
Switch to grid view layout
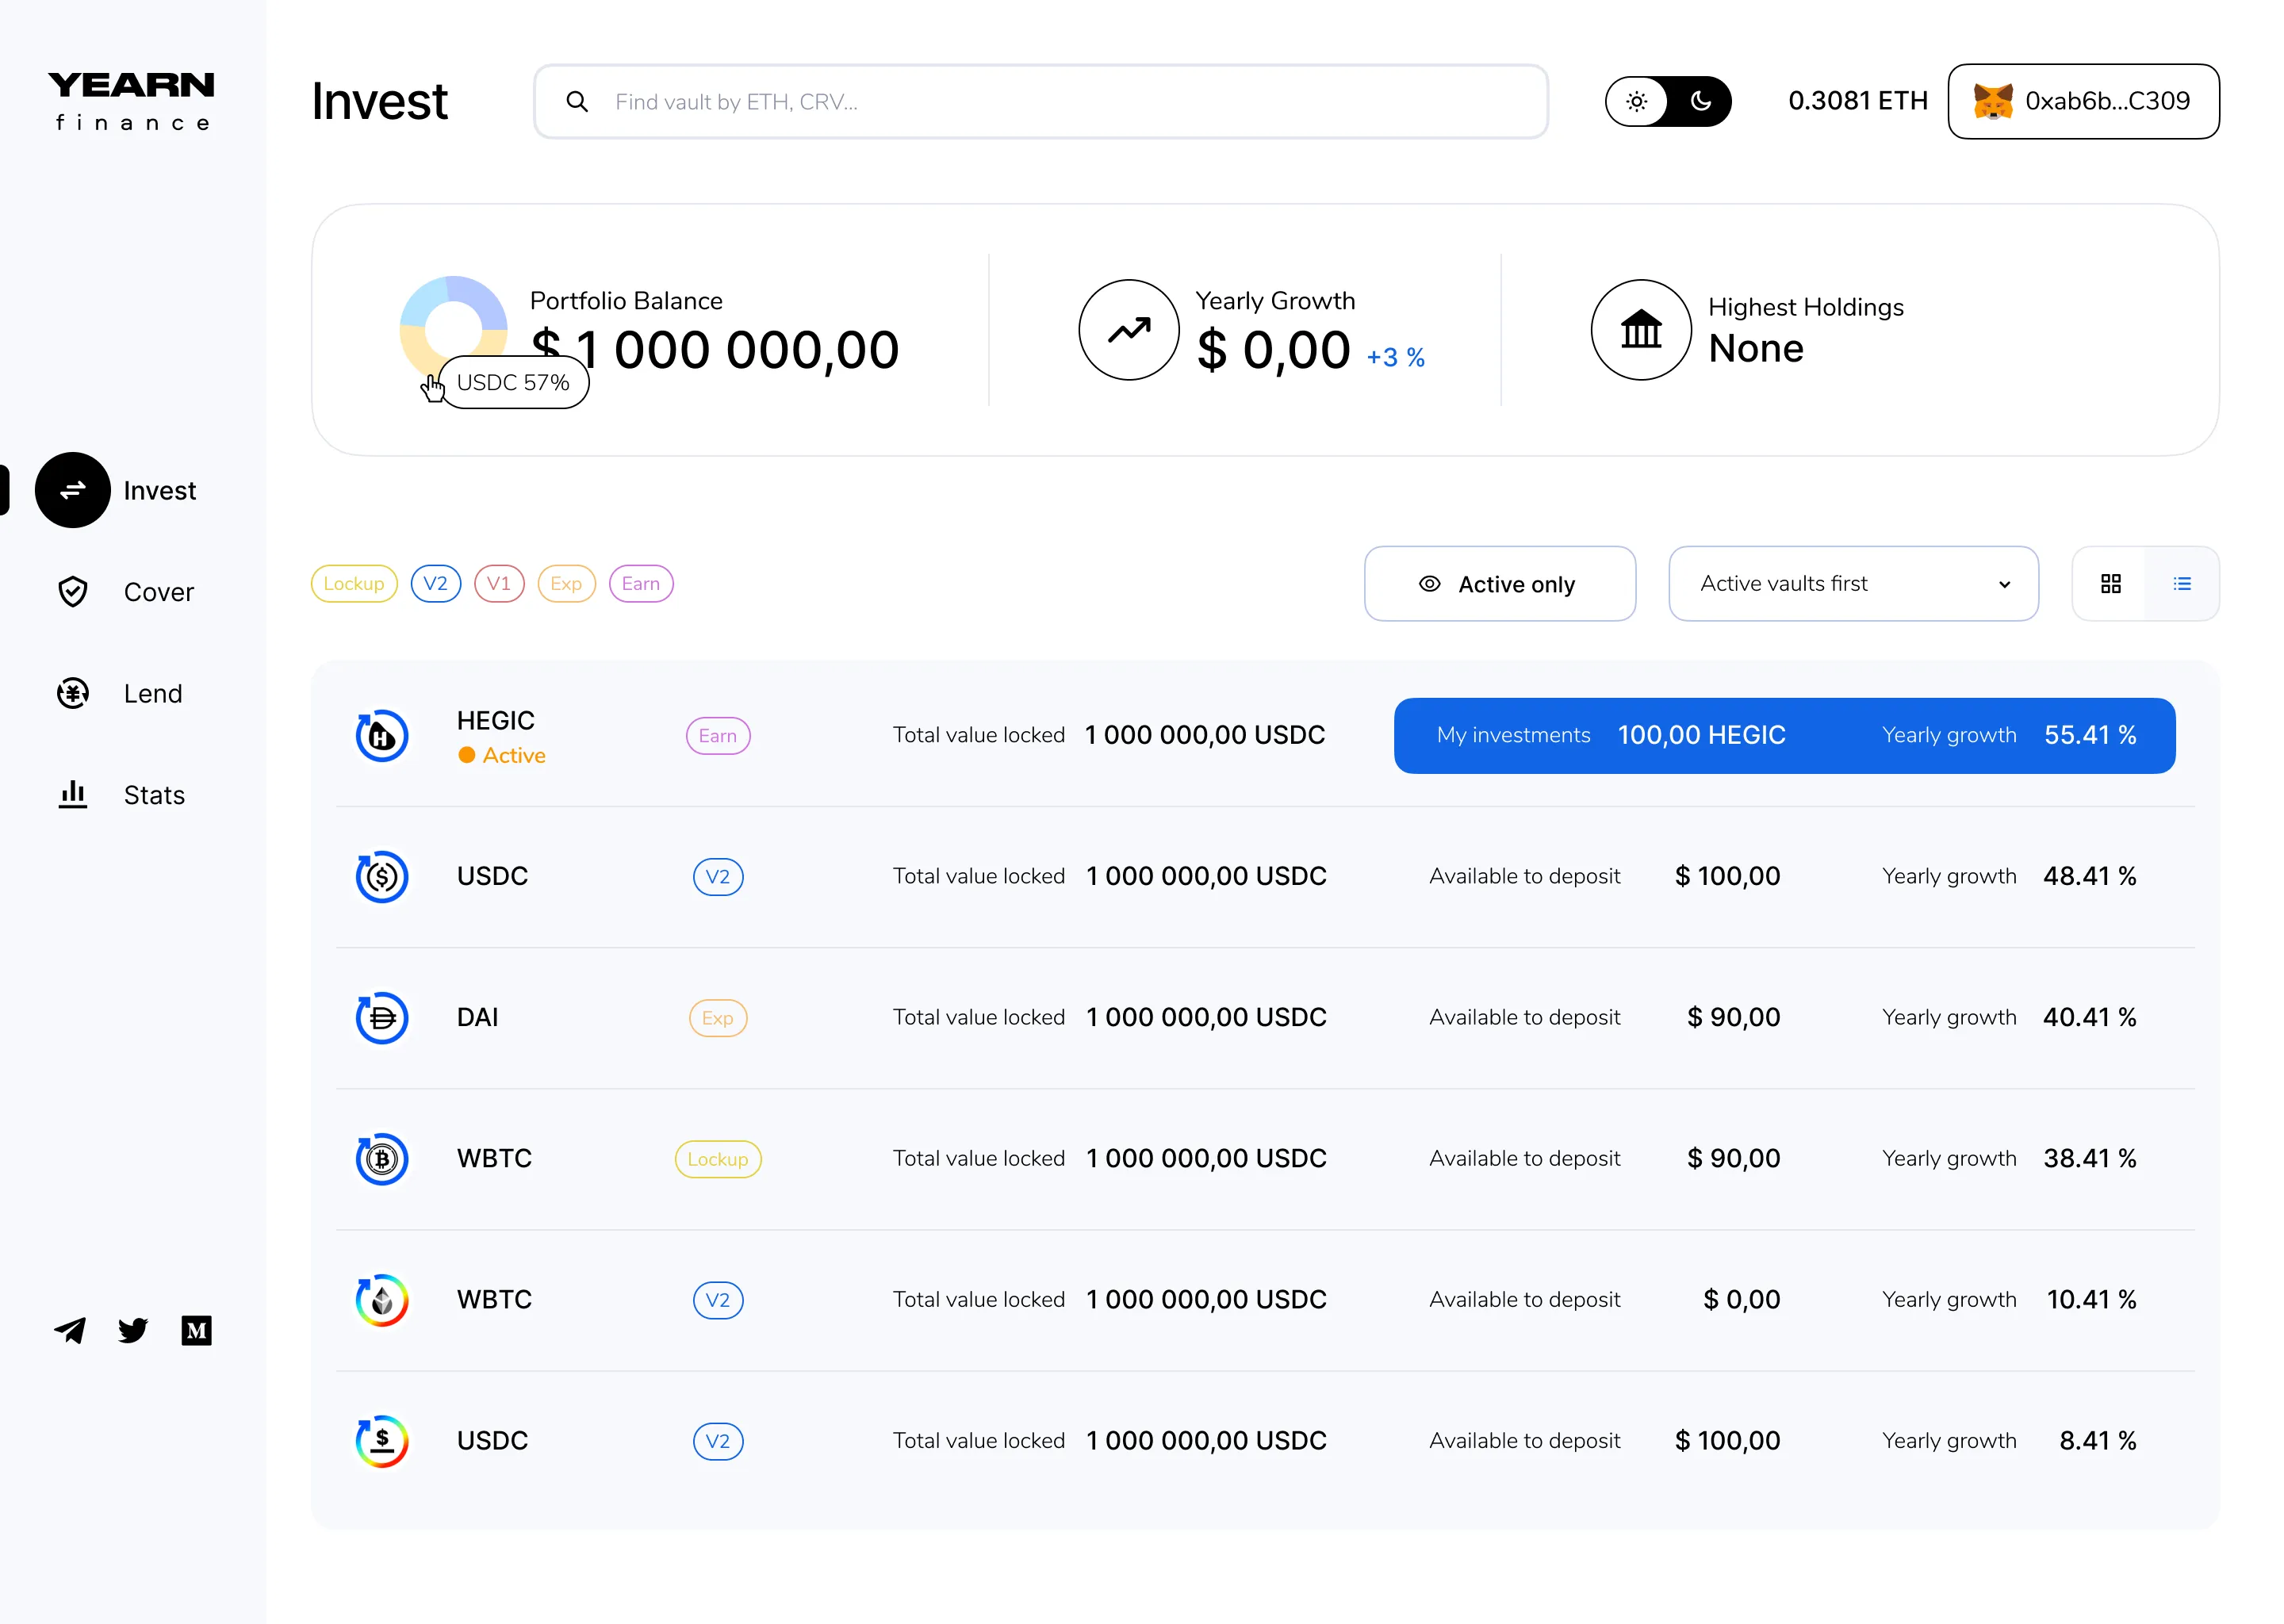click(2110, 584)
